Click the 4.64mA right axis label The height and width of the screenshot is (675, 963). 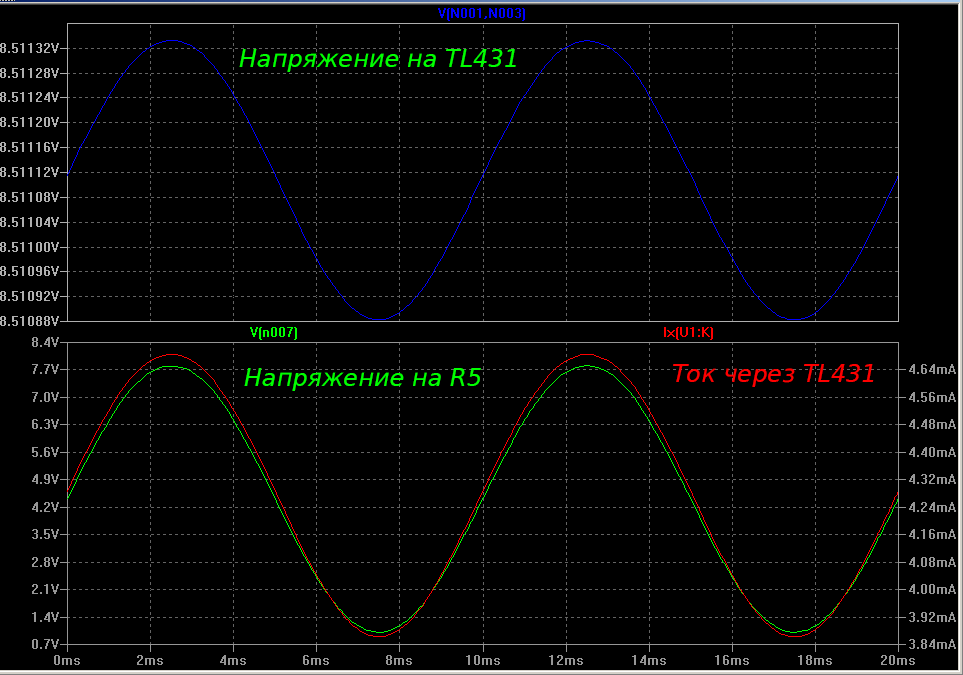click(932, 369)
